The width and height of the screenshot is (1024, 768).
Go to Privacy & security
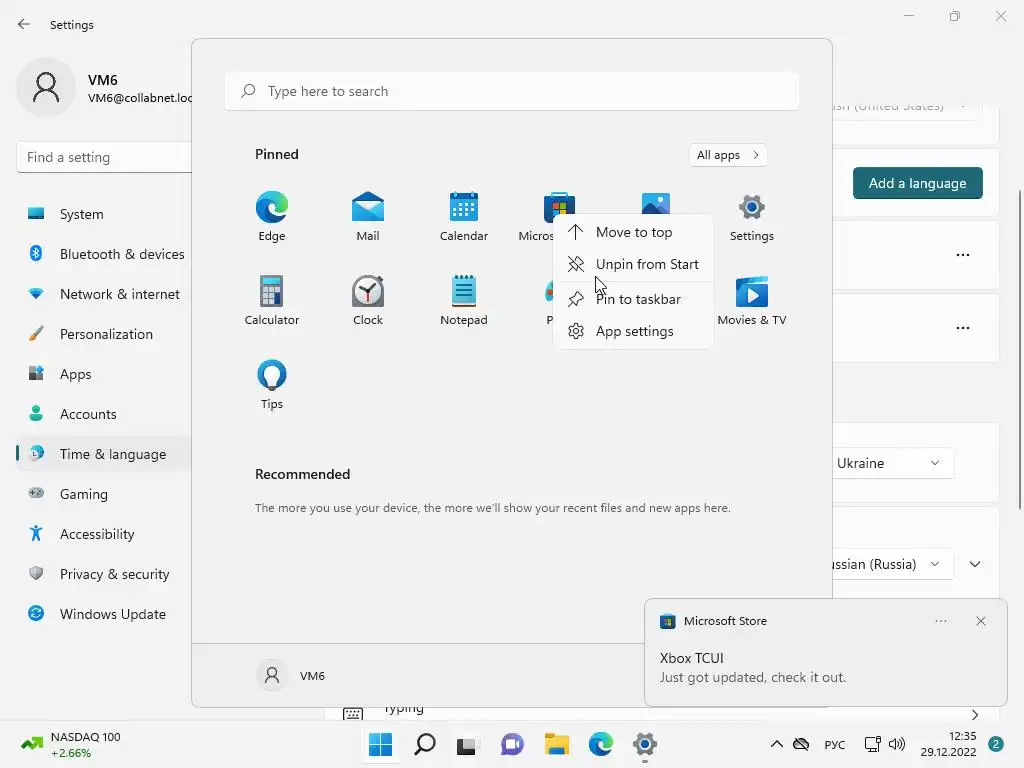coord(104,574)
